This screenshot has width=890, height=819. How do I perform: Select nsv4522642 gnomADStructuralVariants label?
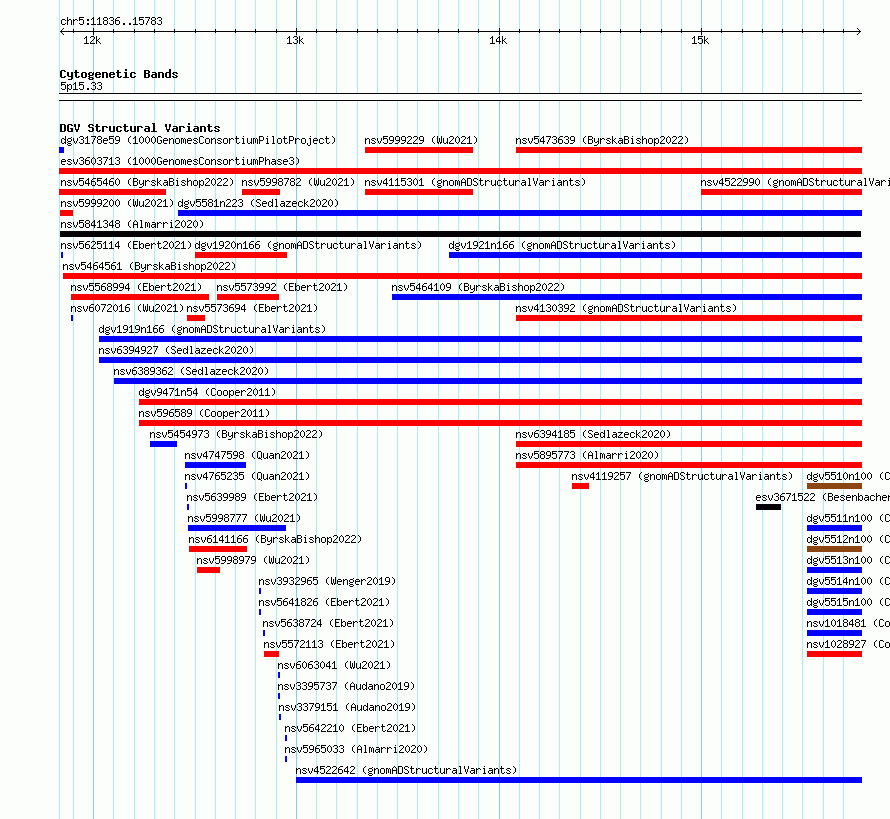coord(406,770)
